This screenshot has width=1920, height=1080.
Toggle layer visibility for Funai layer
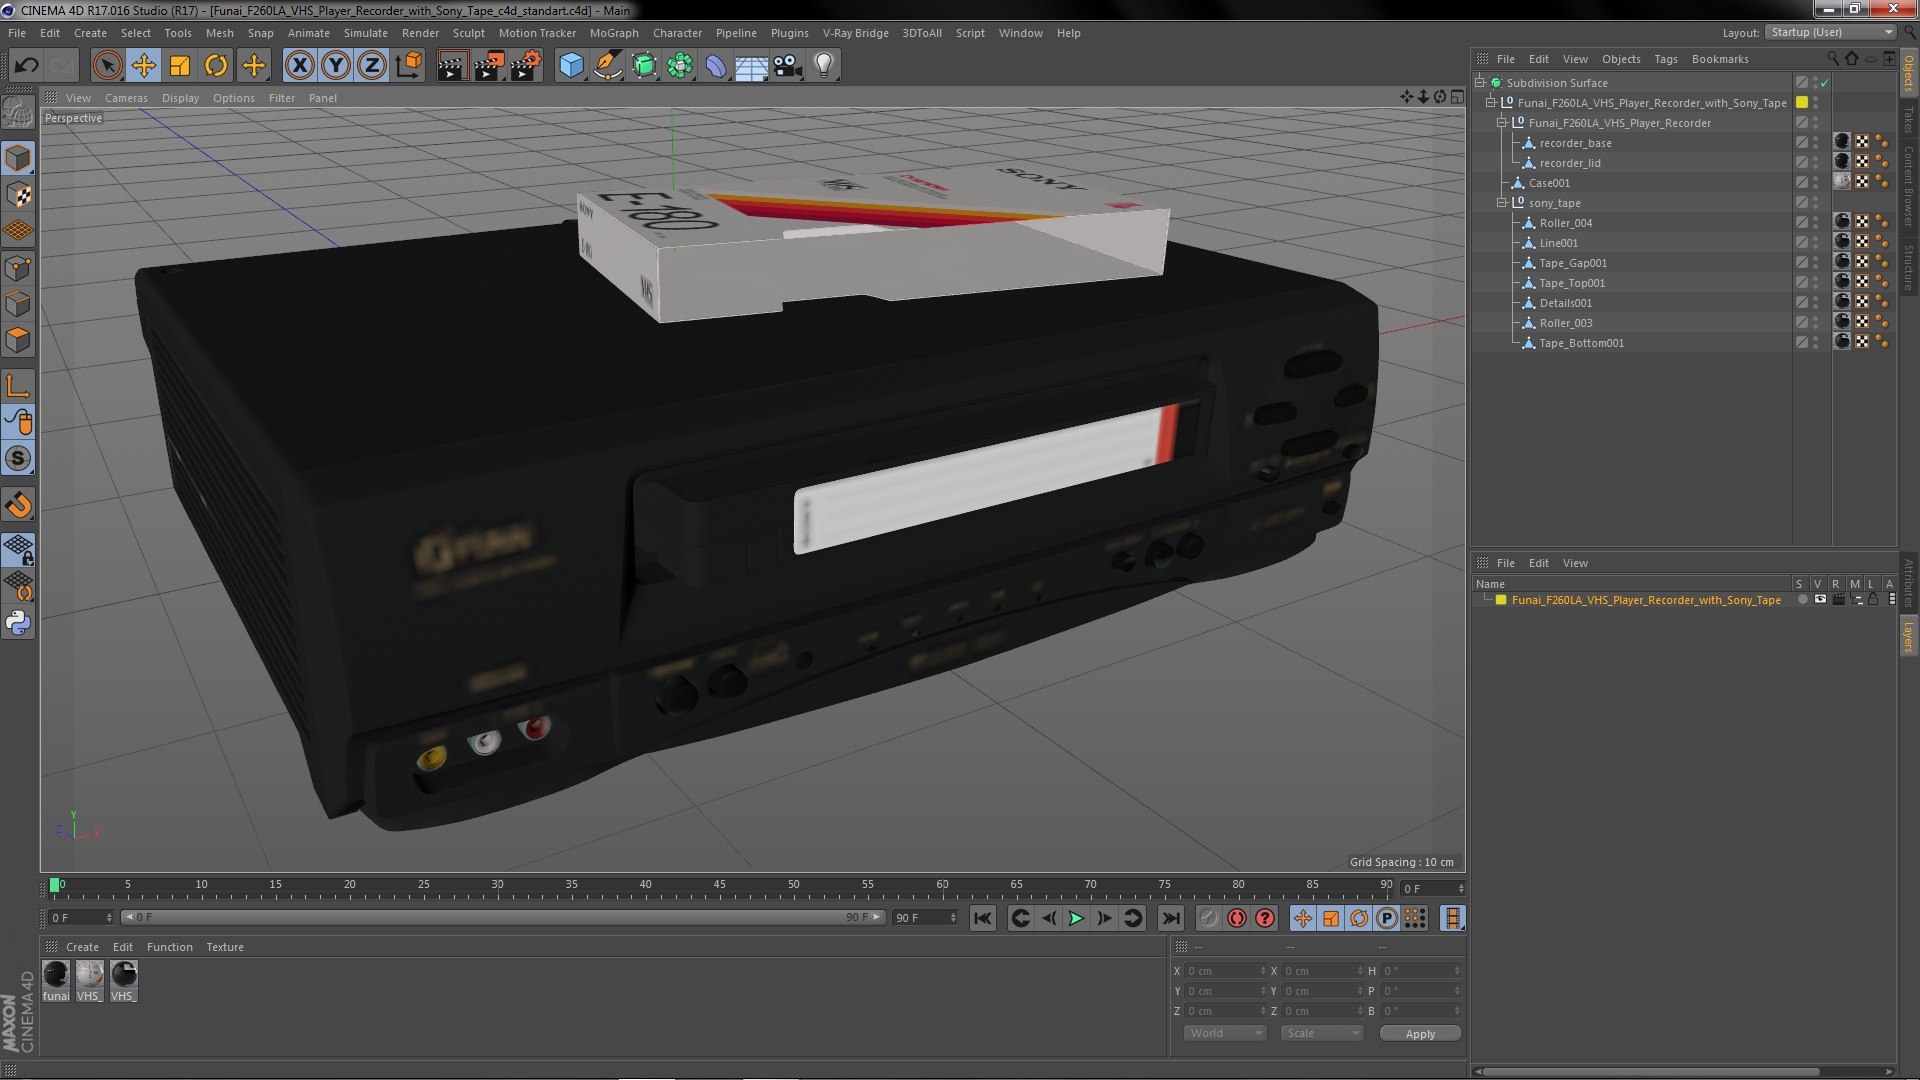pos(1820,600)
